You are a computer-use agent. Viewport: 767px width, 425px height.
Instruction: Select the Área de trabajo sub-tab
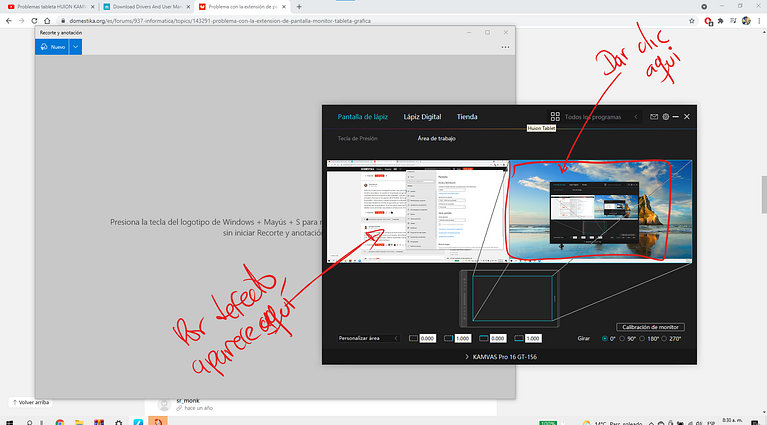coord(436,138)
